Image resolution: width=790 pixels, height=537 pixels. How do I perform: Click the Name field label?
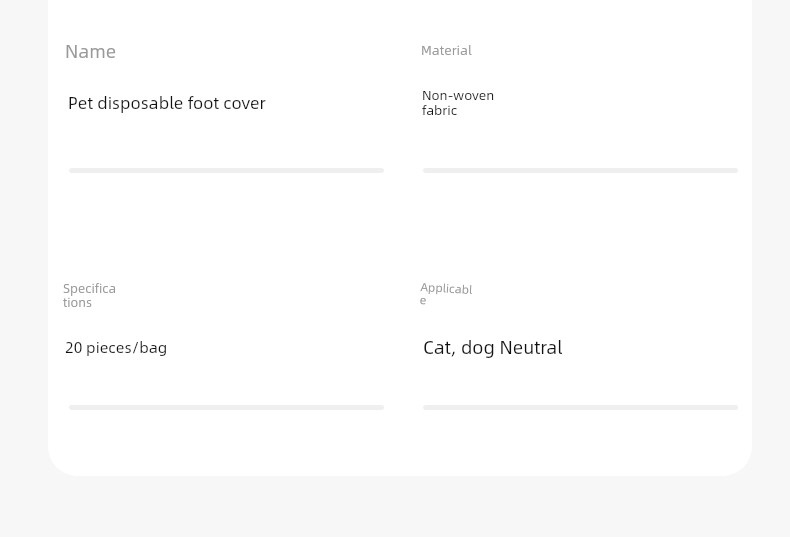pyautogui.click(x=90, y=51)
